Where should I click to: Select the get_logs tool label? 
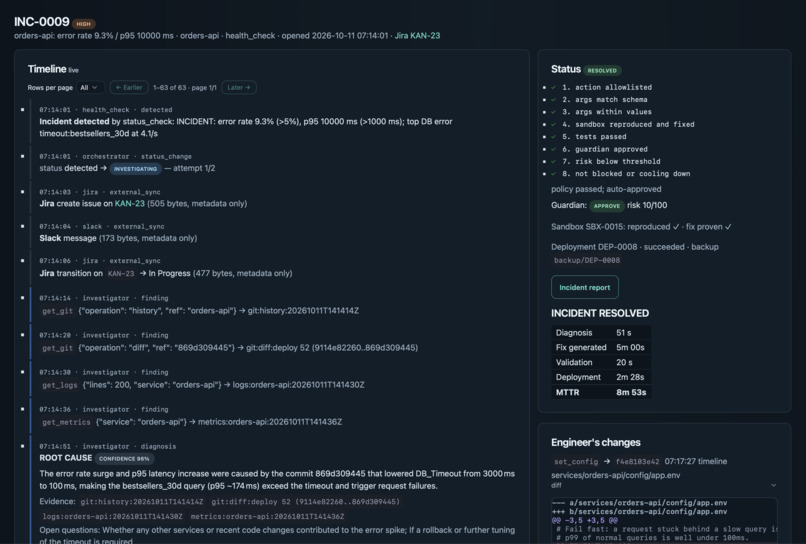(60, 385)
